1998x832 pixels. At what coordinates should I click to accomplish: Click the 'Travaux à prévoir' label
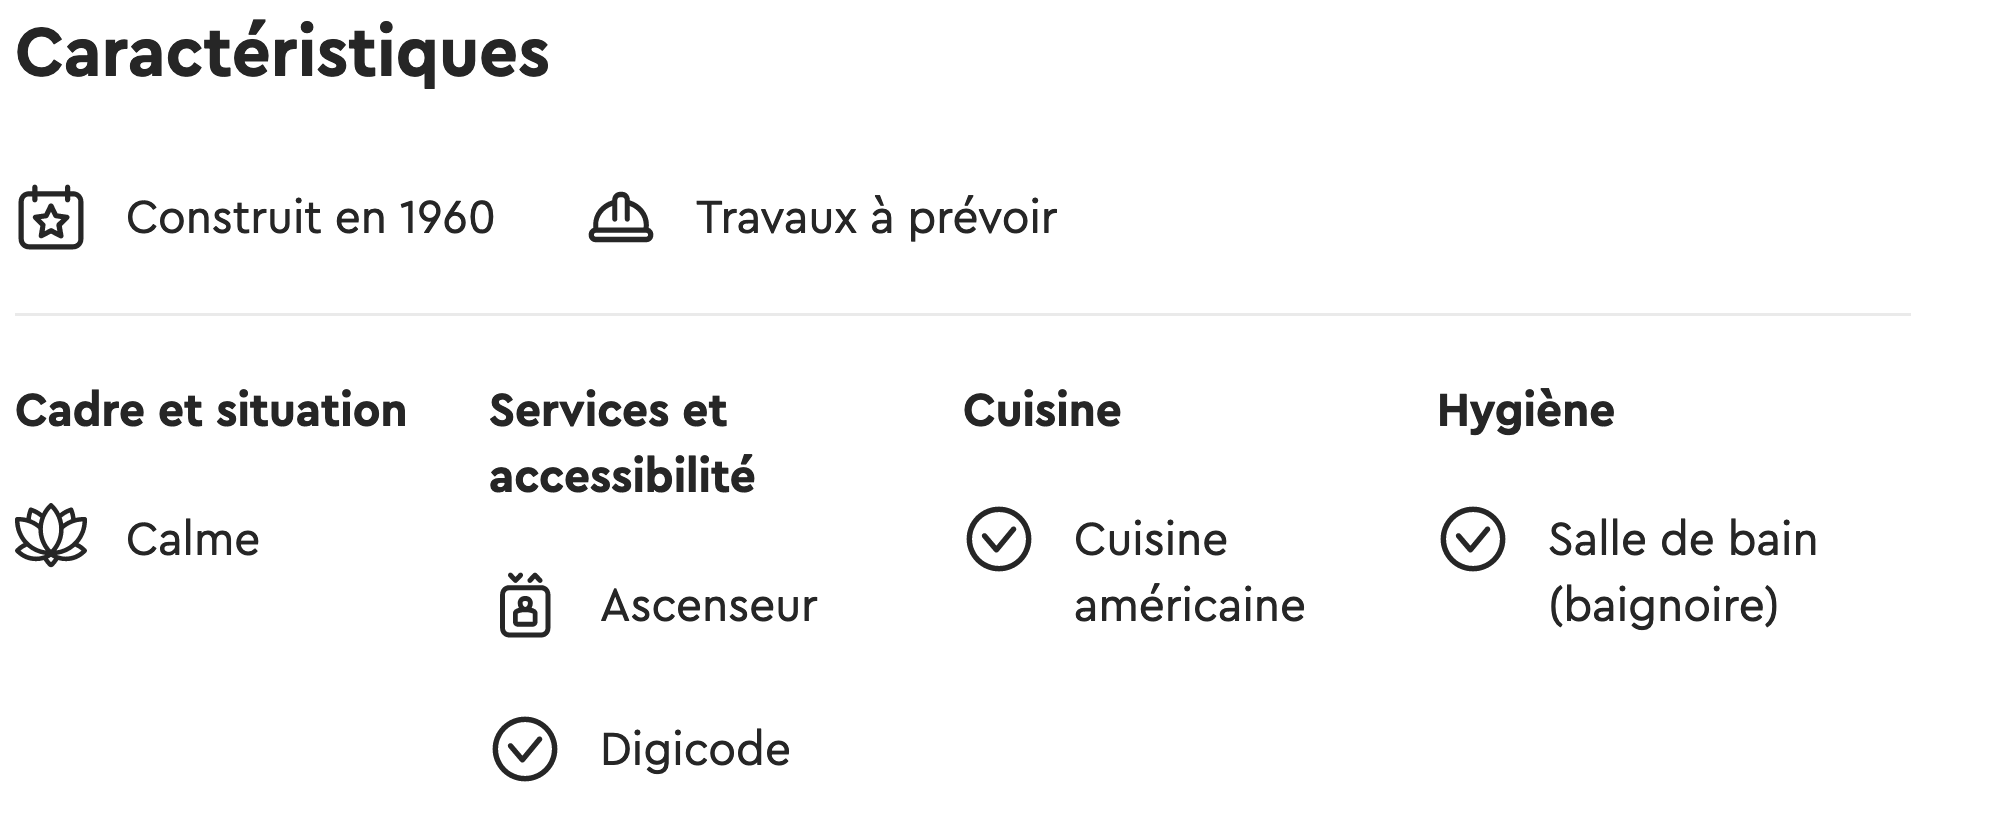pos(876,218)
